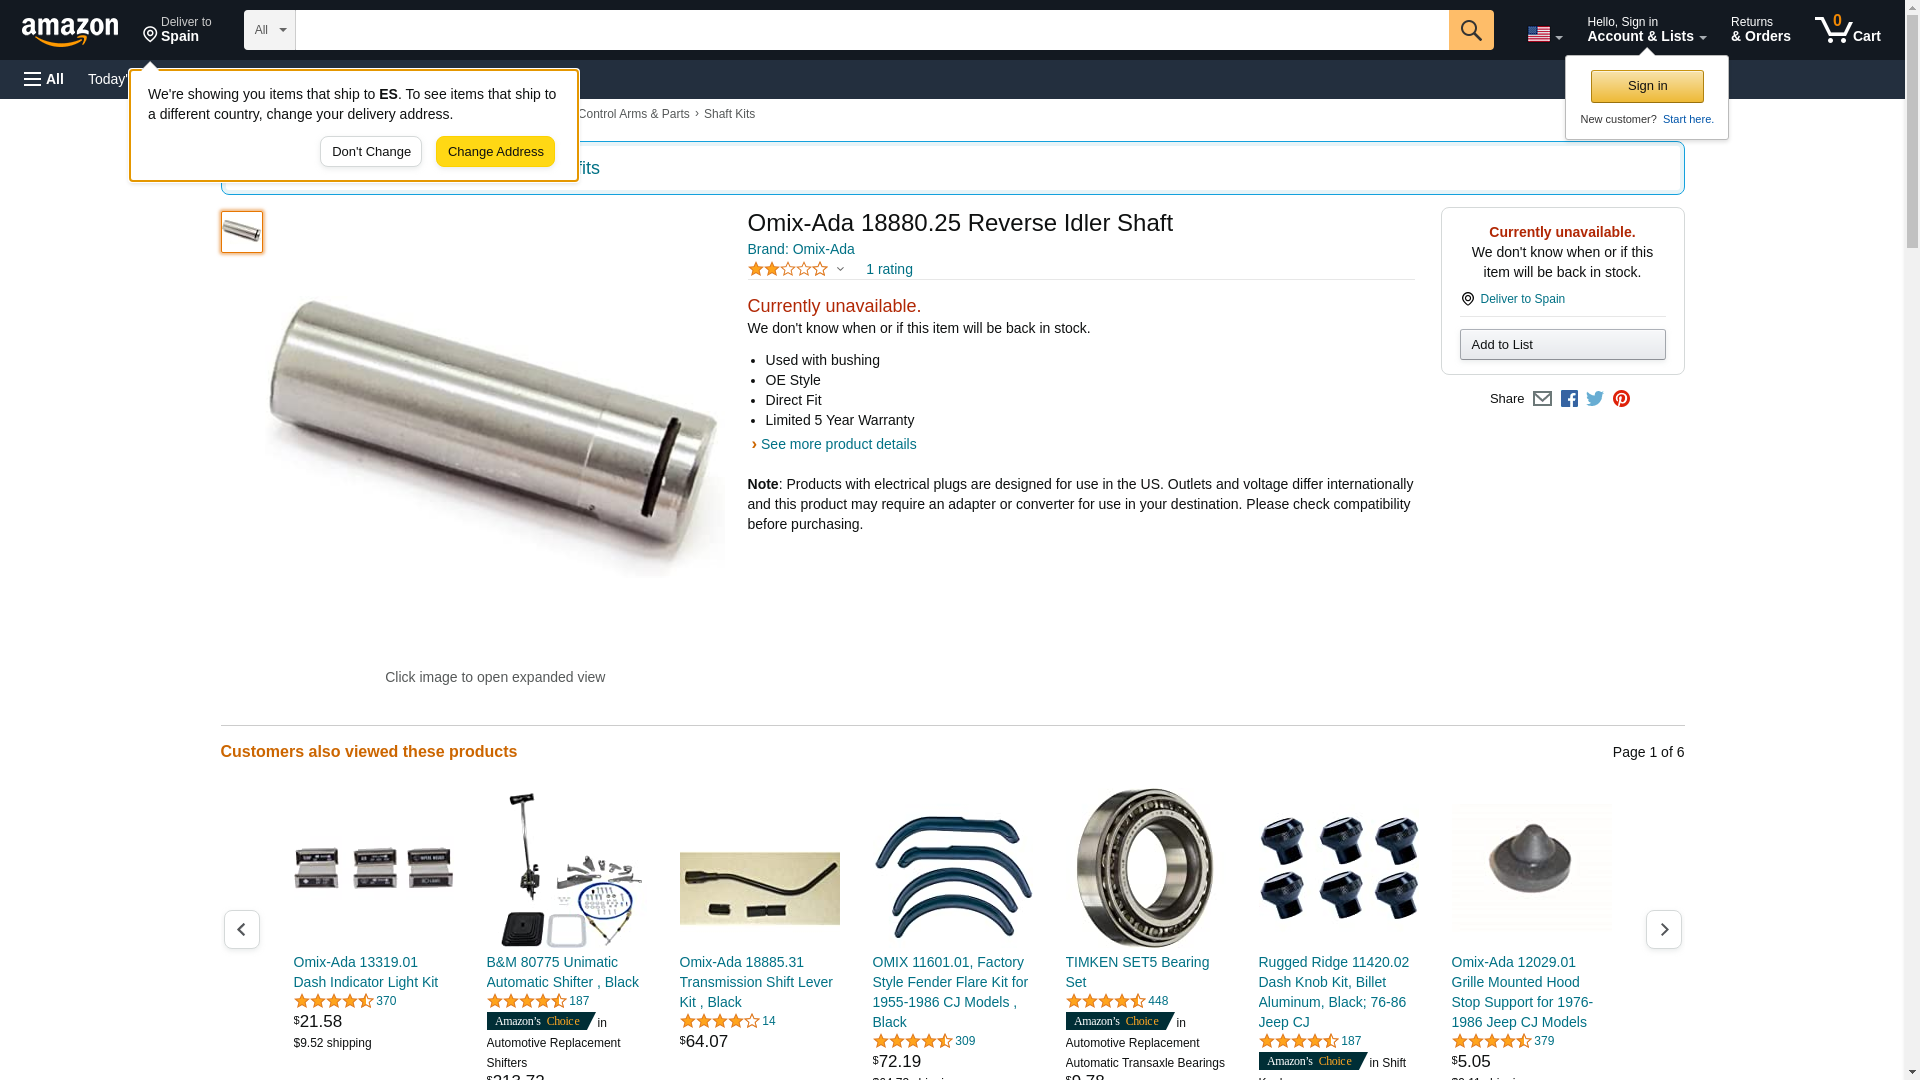Share product on Twitter
The image size is (1920, 1080).
1595,399
